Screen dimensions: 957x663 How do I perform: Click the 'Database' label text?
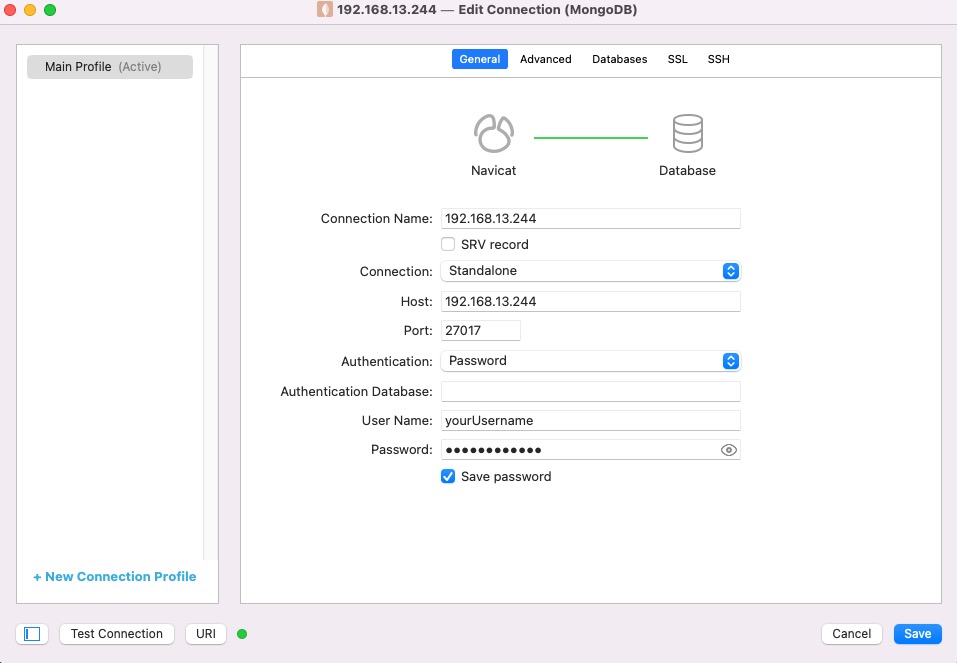point(687,170)
